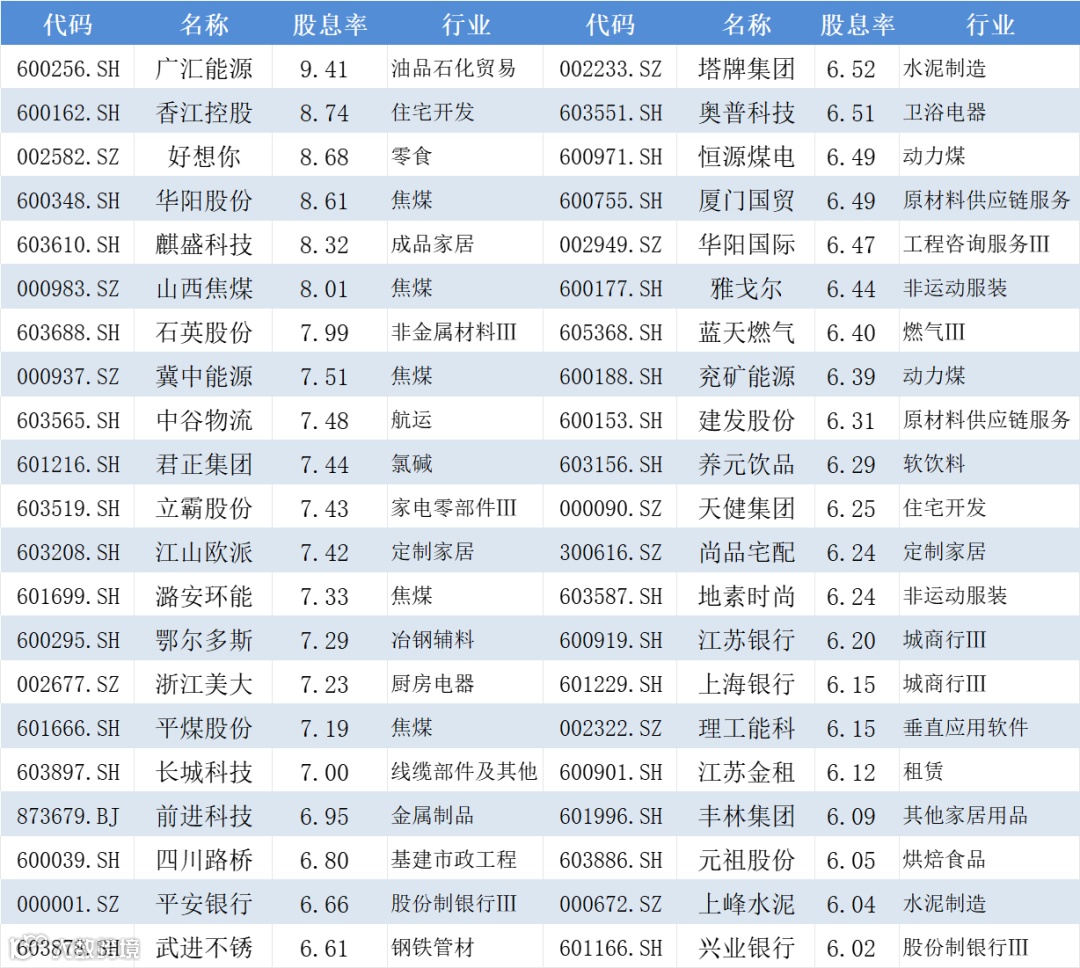Screen dimensions: 1080x968
Task: Click industry cell 油品石化贸易
Action: 453,68
